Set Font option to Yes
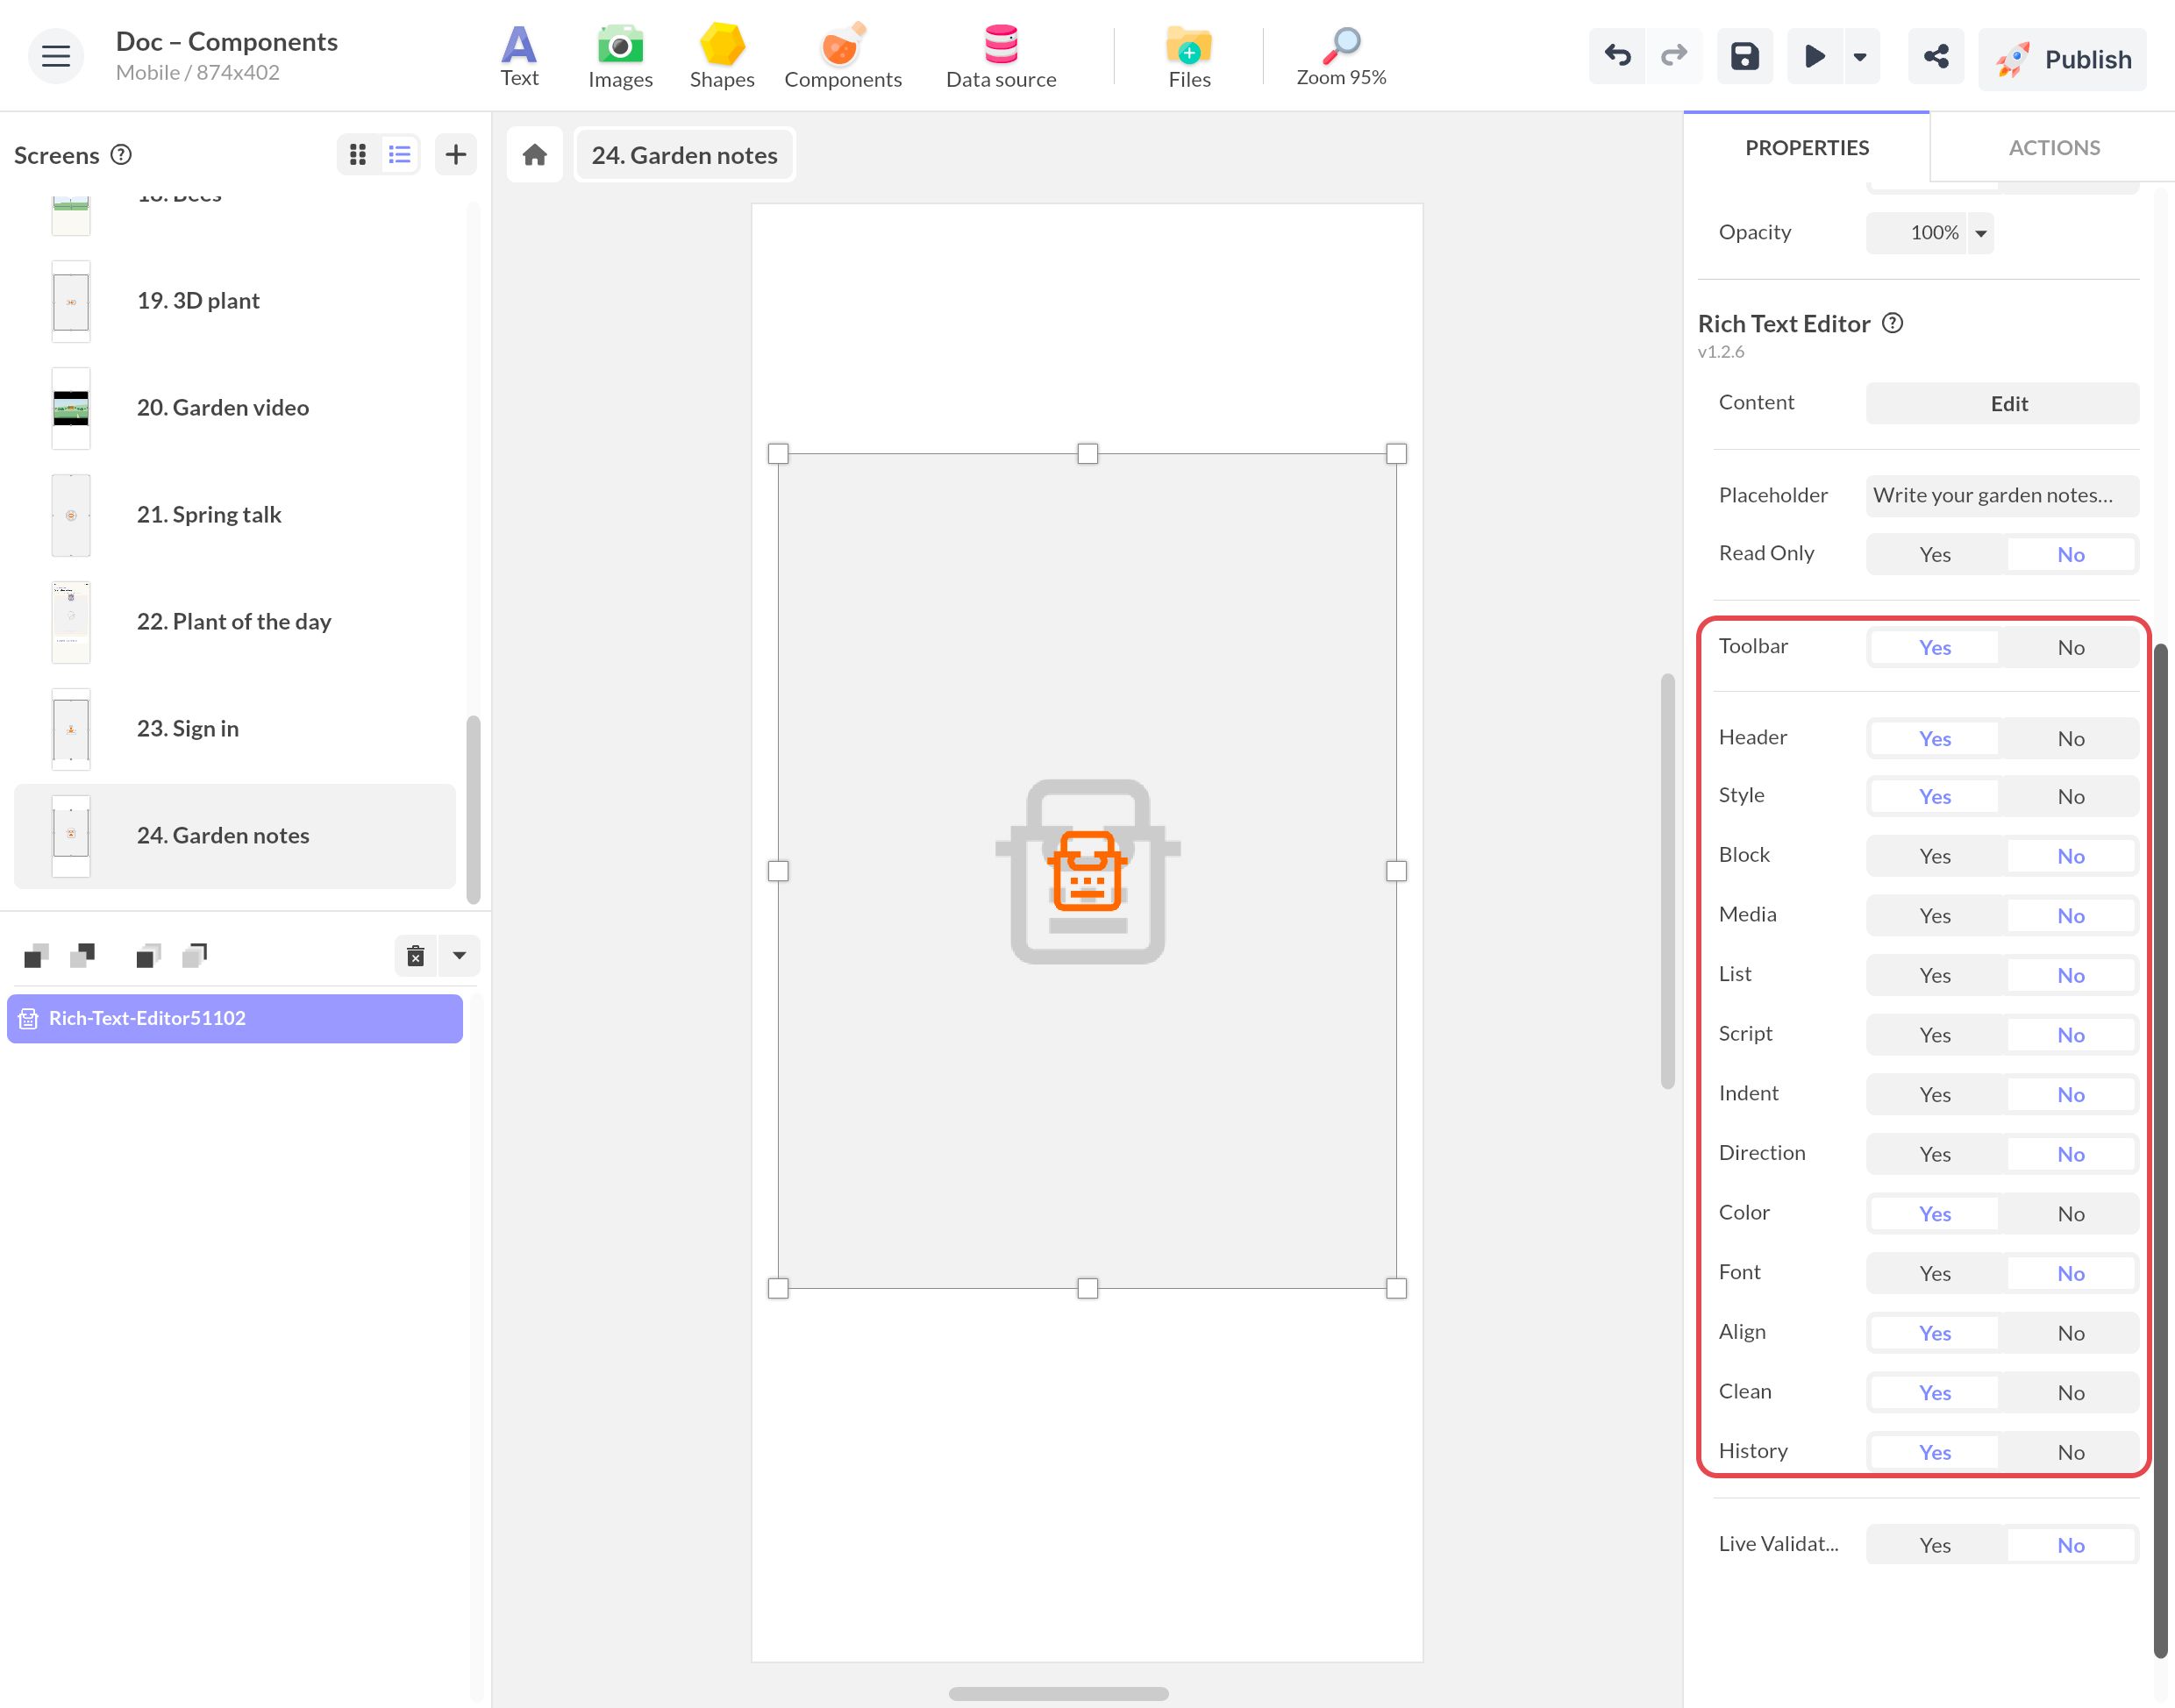The image size is (2175, 1708). pyautogui.click(x=1935, y=1273)
